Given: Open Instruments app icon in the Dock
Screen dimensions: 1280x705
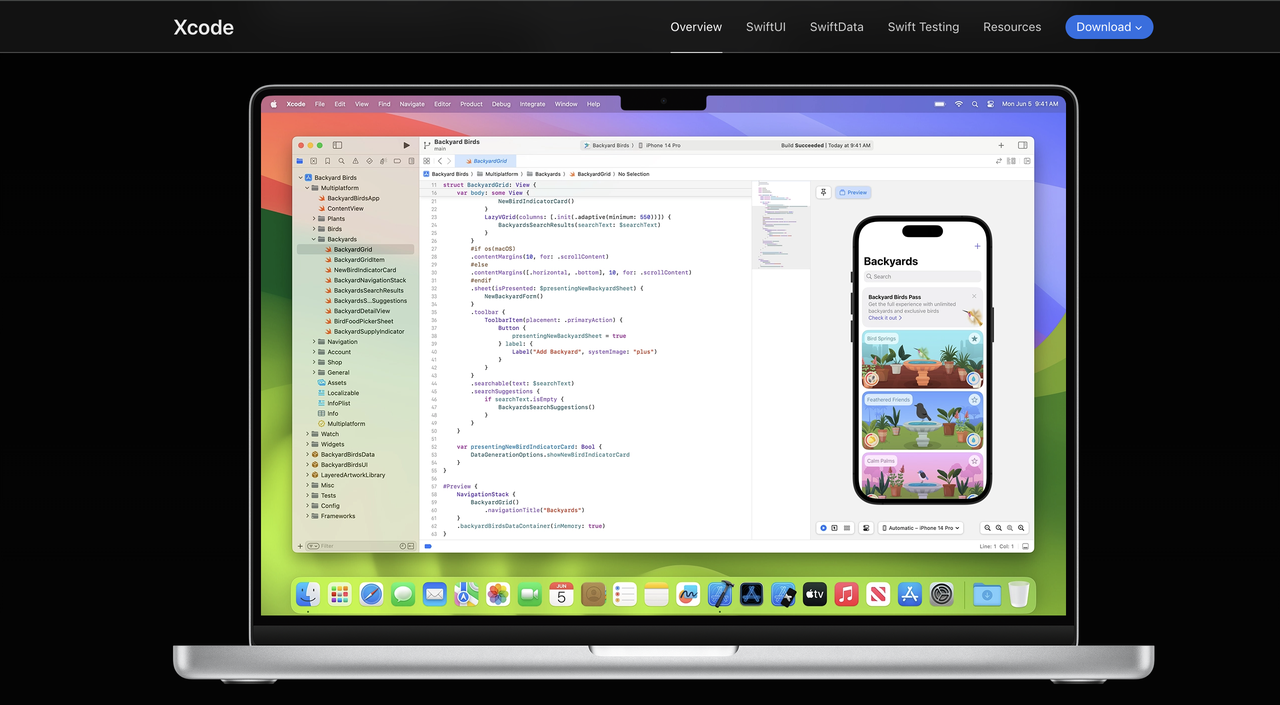Looking at the screenshot, I should point(752,594).
